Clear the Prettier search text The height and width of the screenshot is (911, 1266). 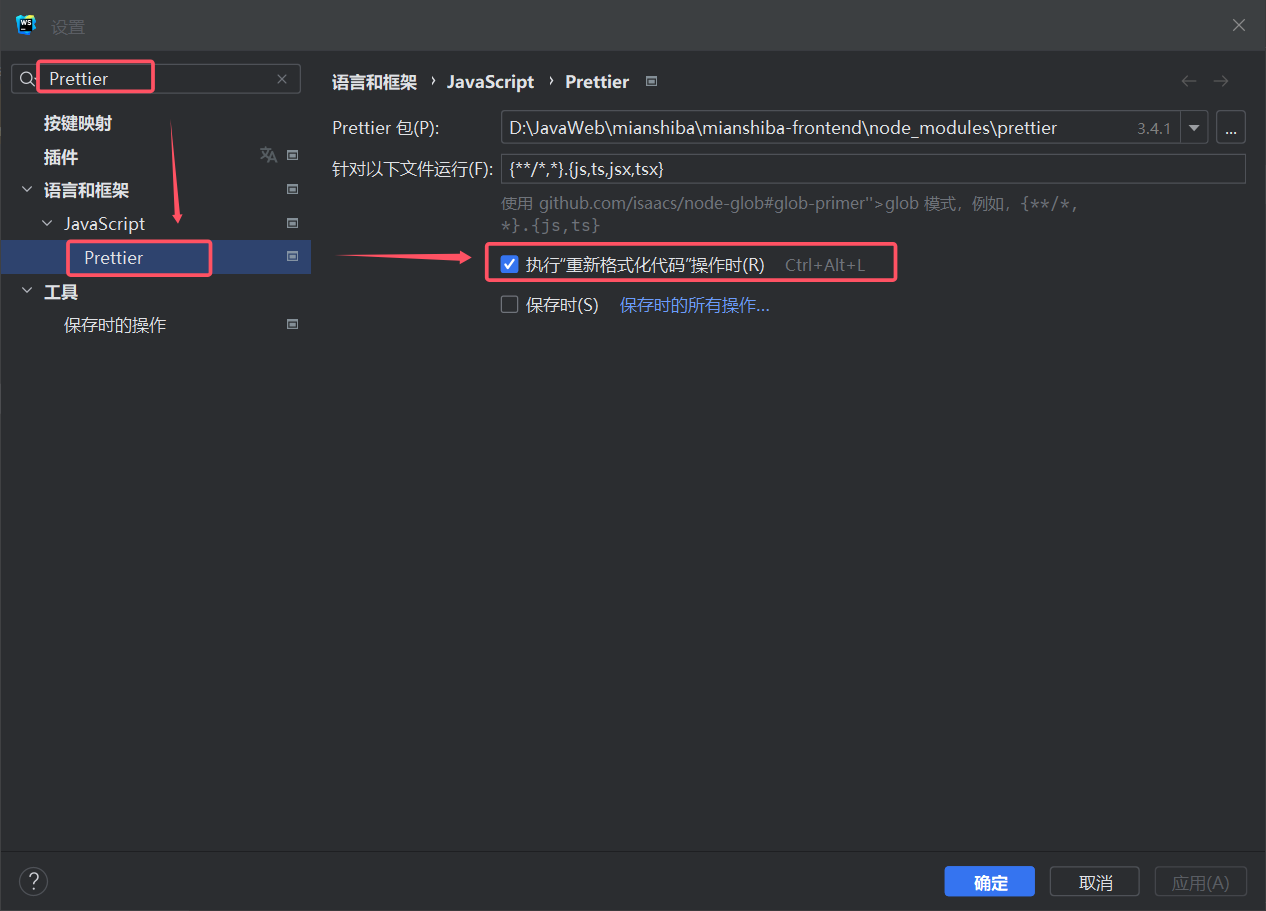282,79
